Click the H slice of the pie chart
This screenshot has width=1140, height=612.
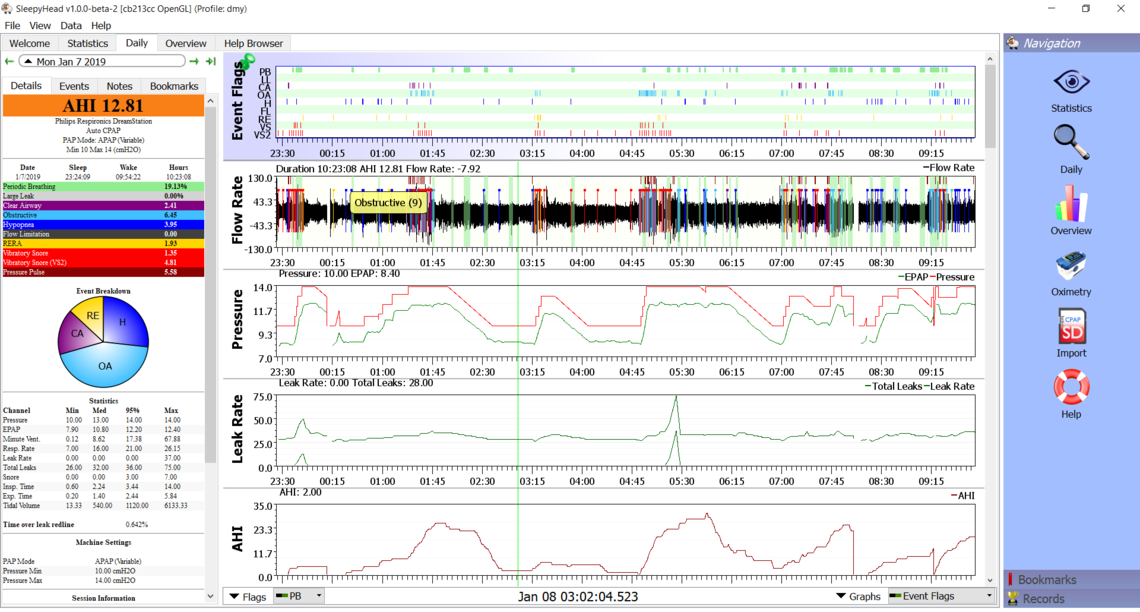tap(124, 321)
